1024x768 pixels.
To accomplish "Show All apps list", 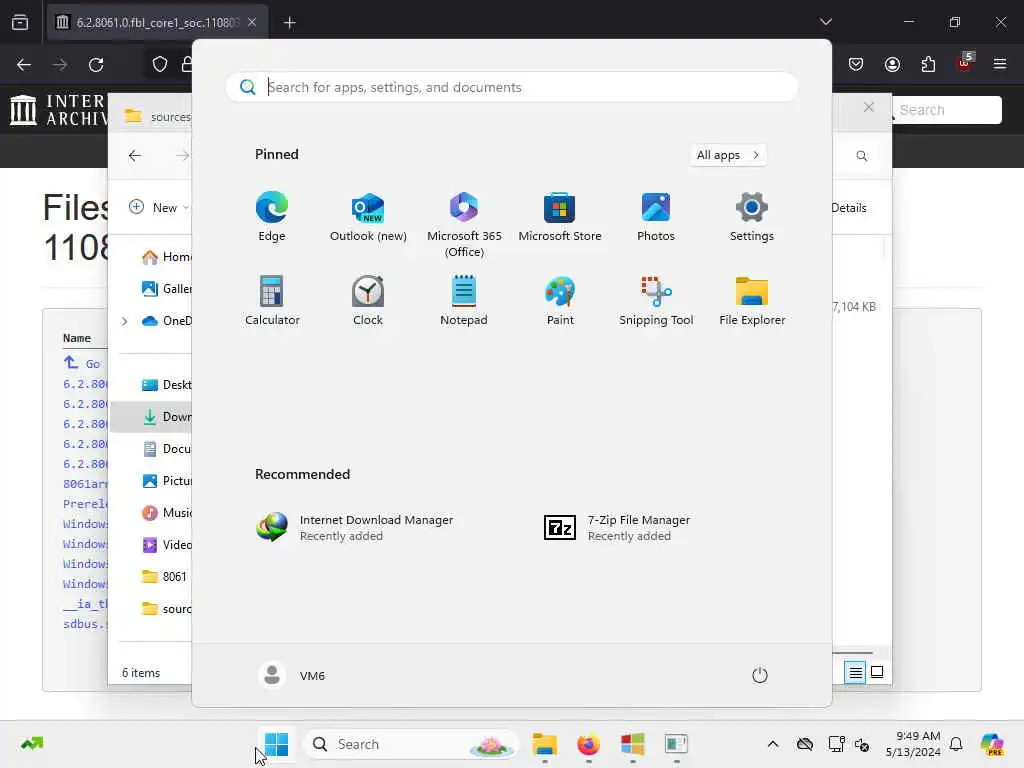I will (728, 155).
